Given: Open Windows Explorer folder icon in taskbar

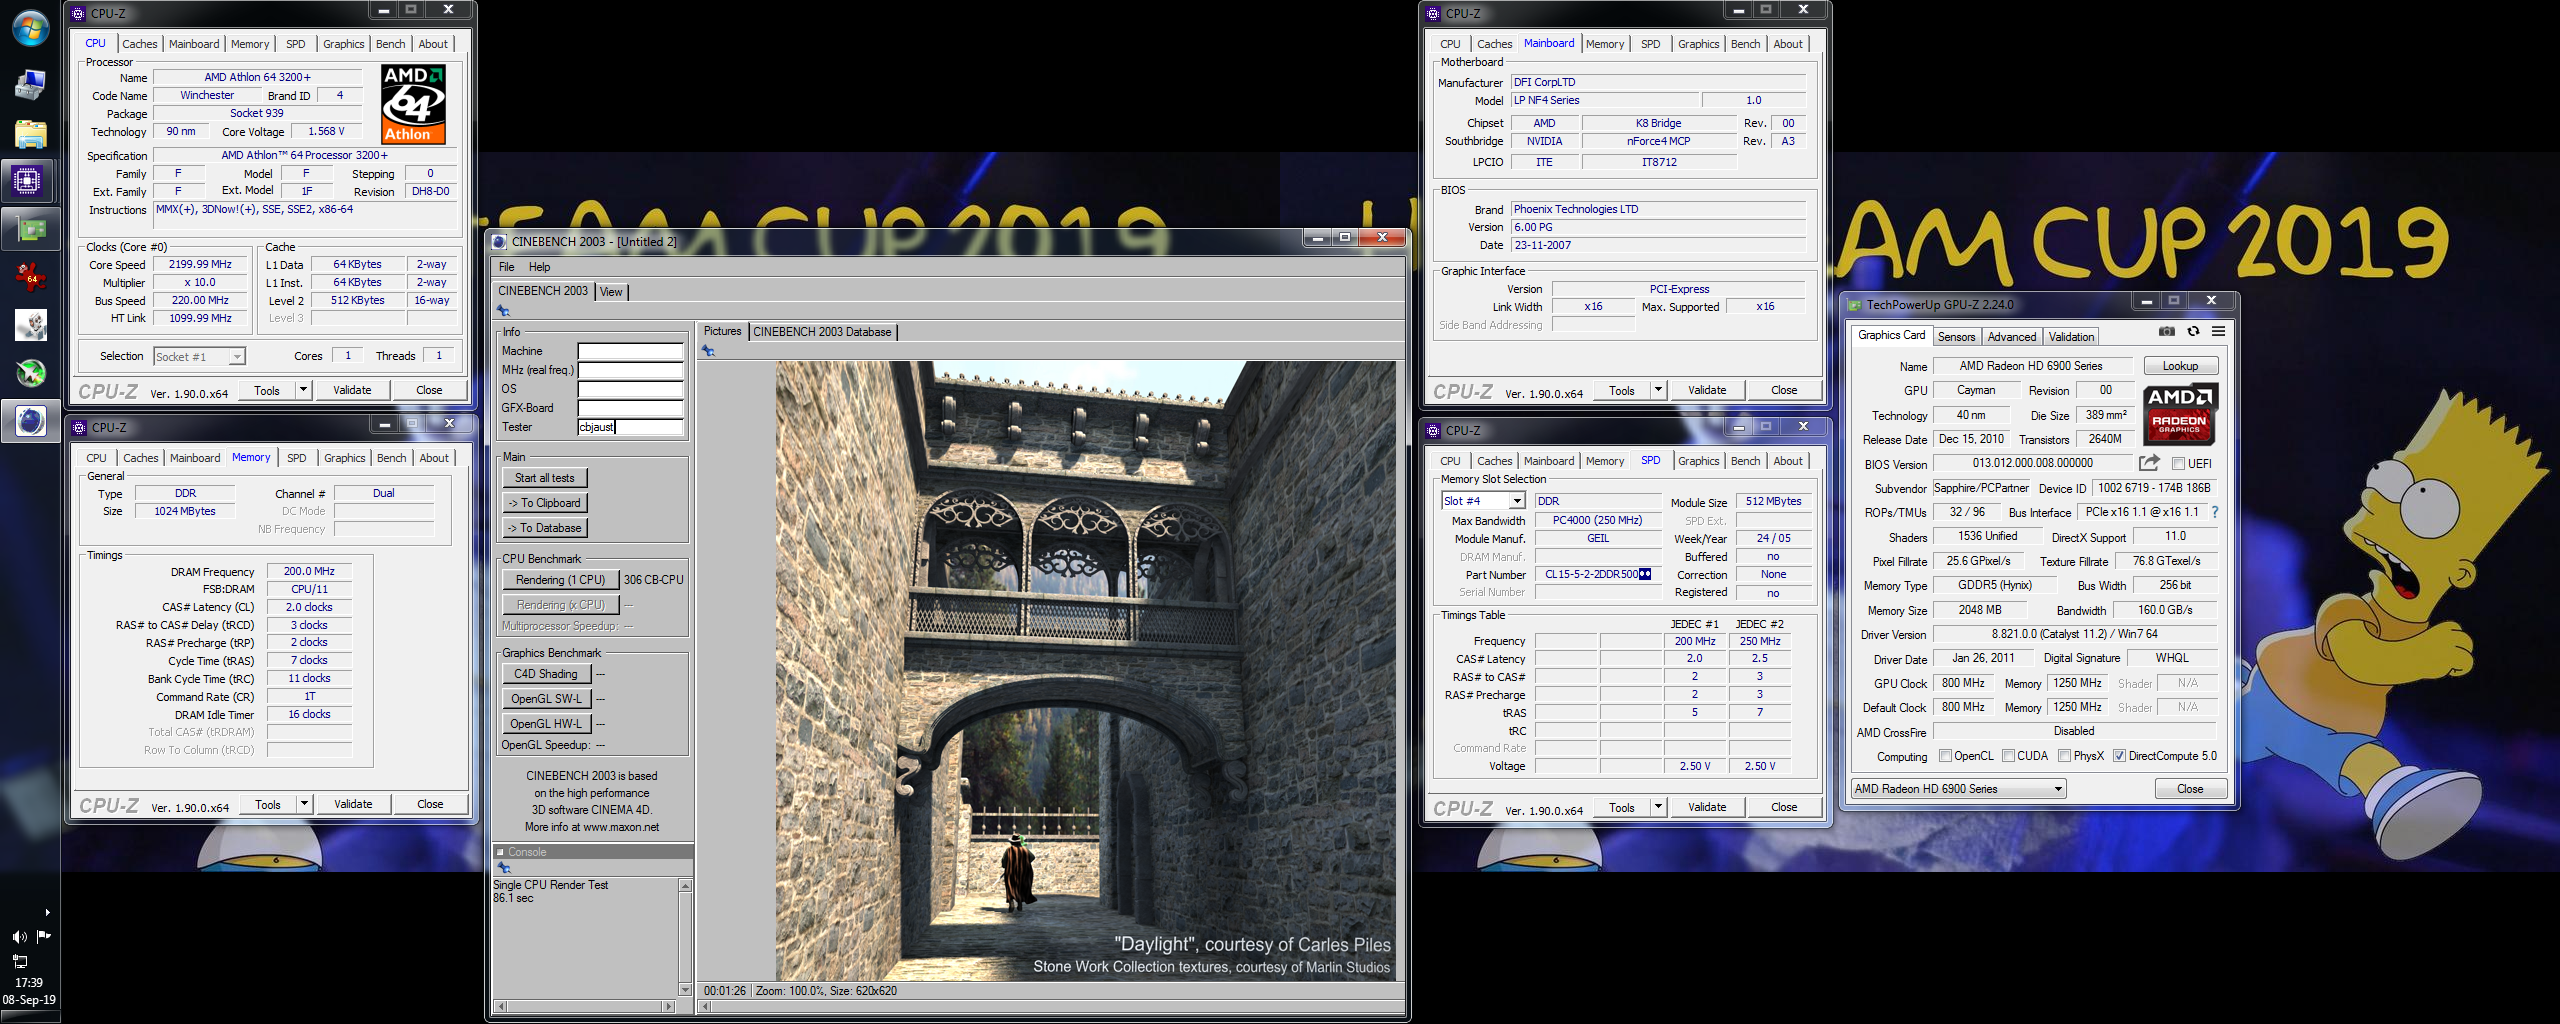Looking at the screenshot, I should click(30, 133).
